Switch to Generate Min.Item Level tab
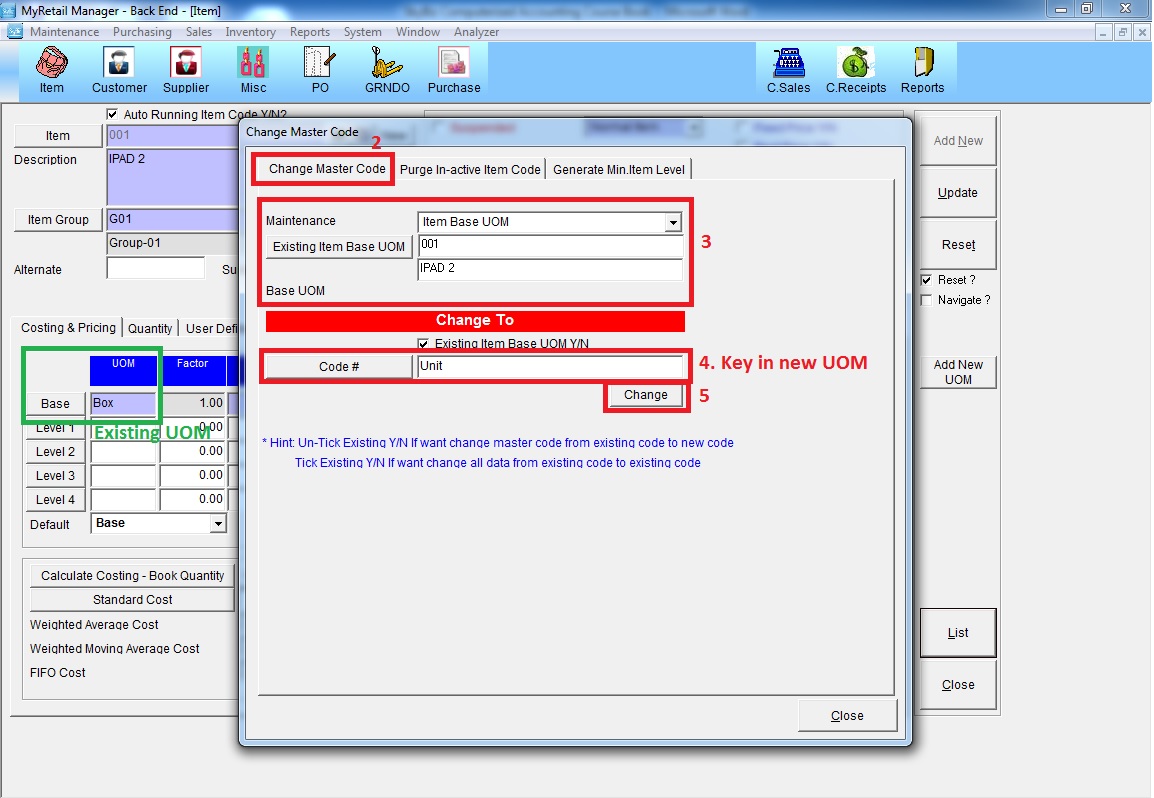 [x=619, y=170]
